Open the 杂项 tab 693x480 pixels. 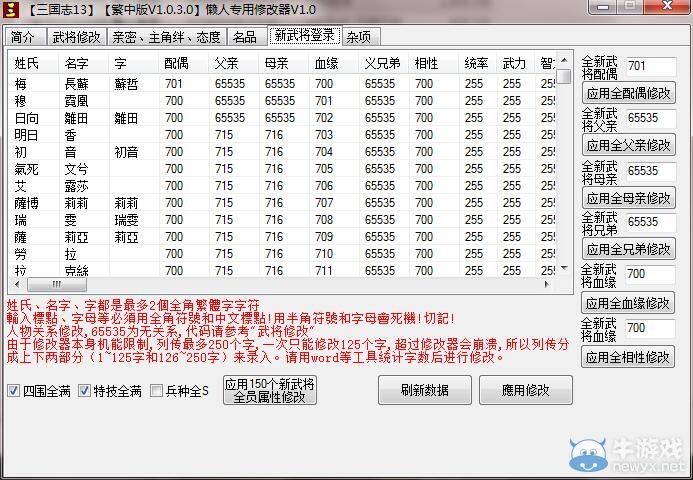click(x=361, y=37)
